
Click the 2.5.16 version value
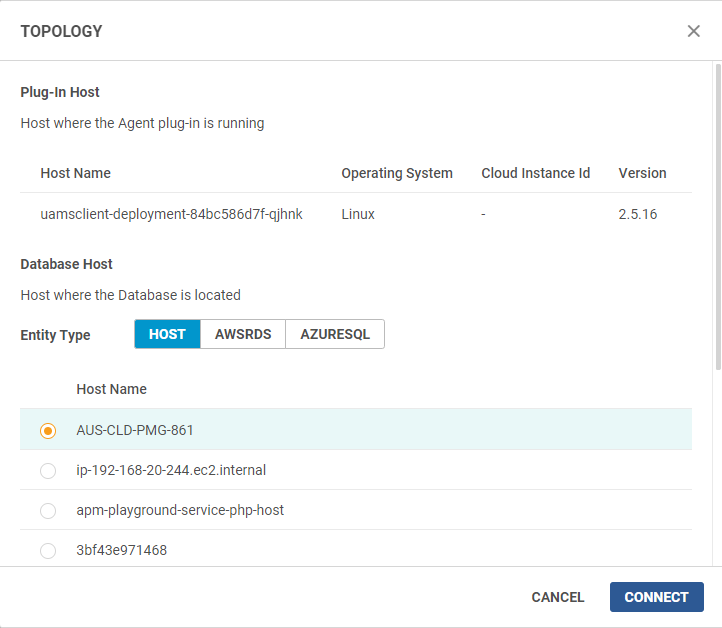tap(637, 214)
